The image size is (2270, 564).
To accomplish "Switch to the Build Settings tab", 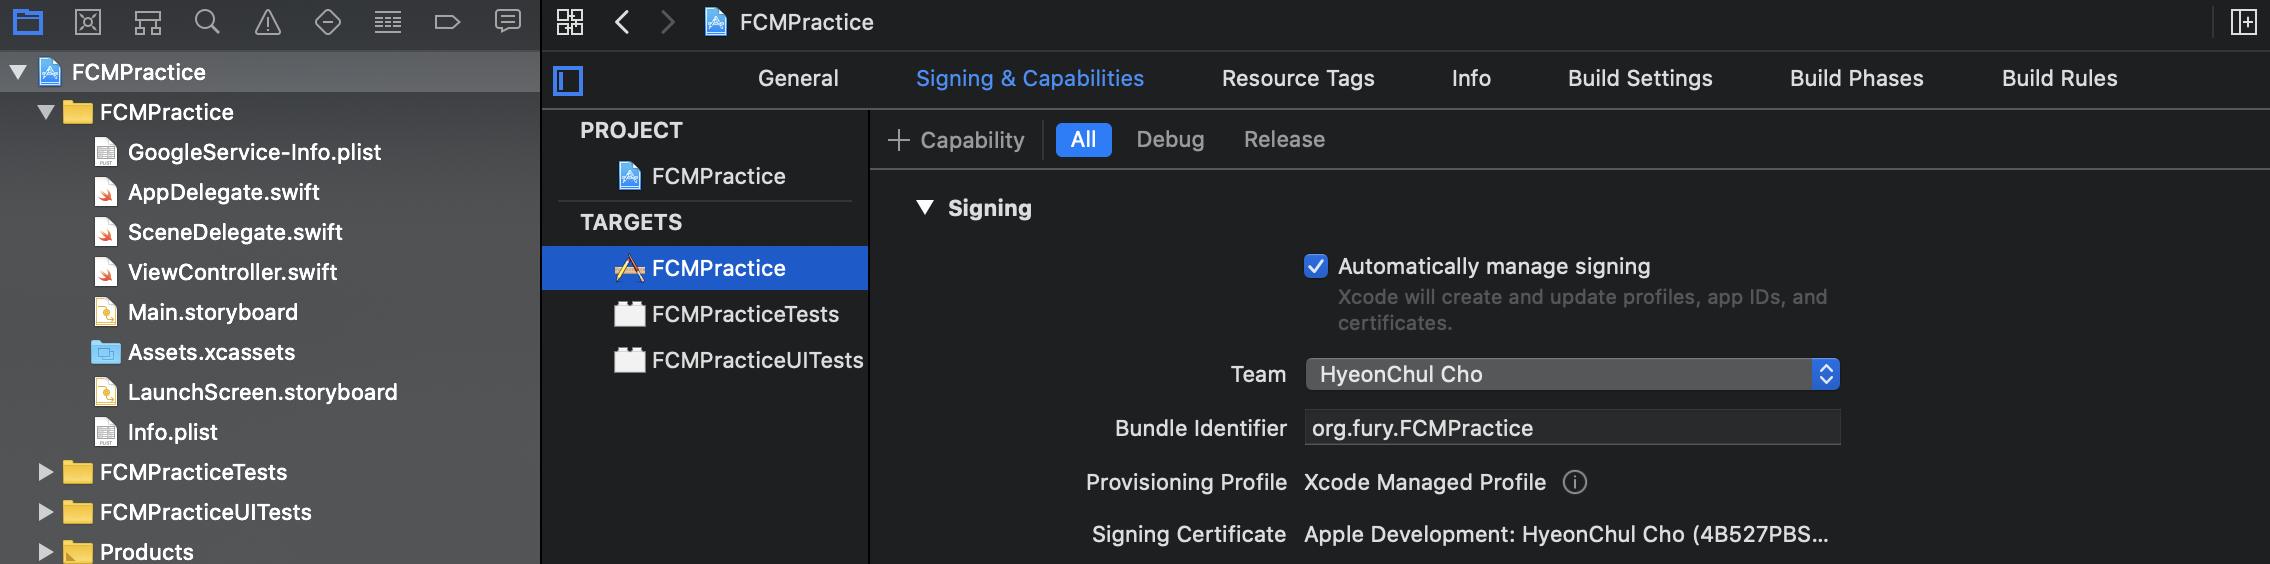I will click(1640, 78).
